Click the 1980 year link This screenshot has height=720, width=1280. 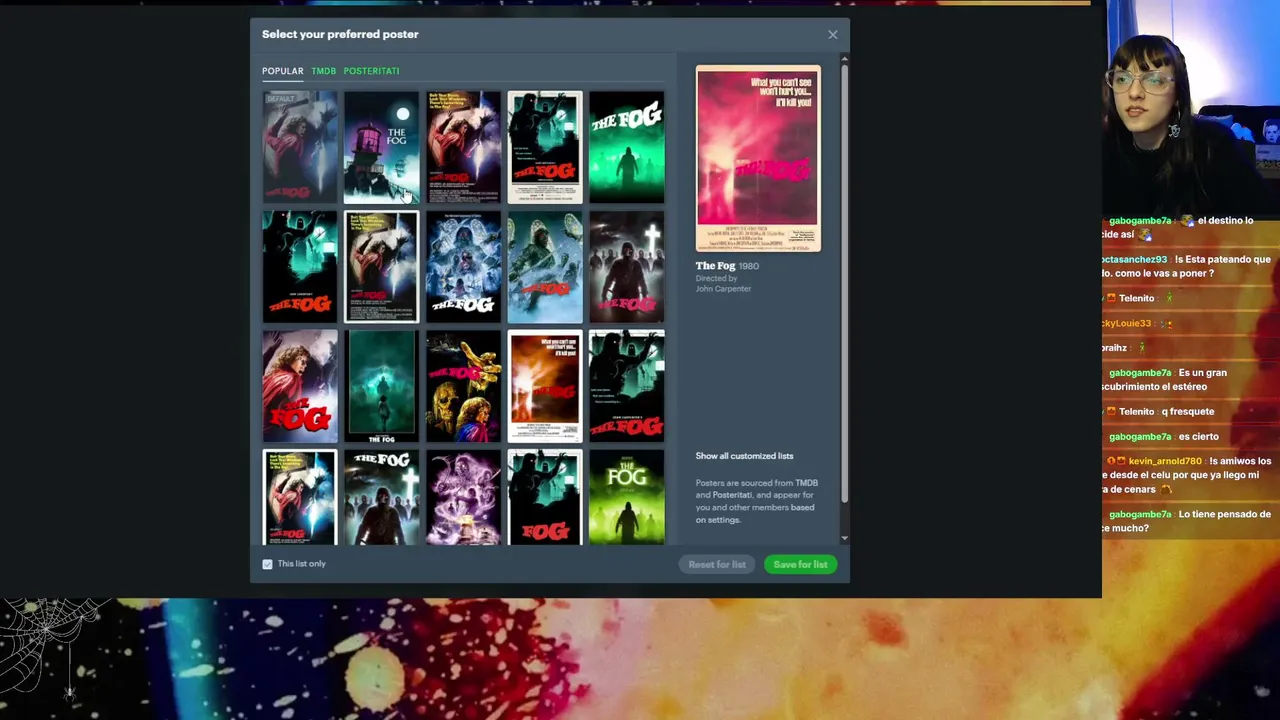(749, 266)
